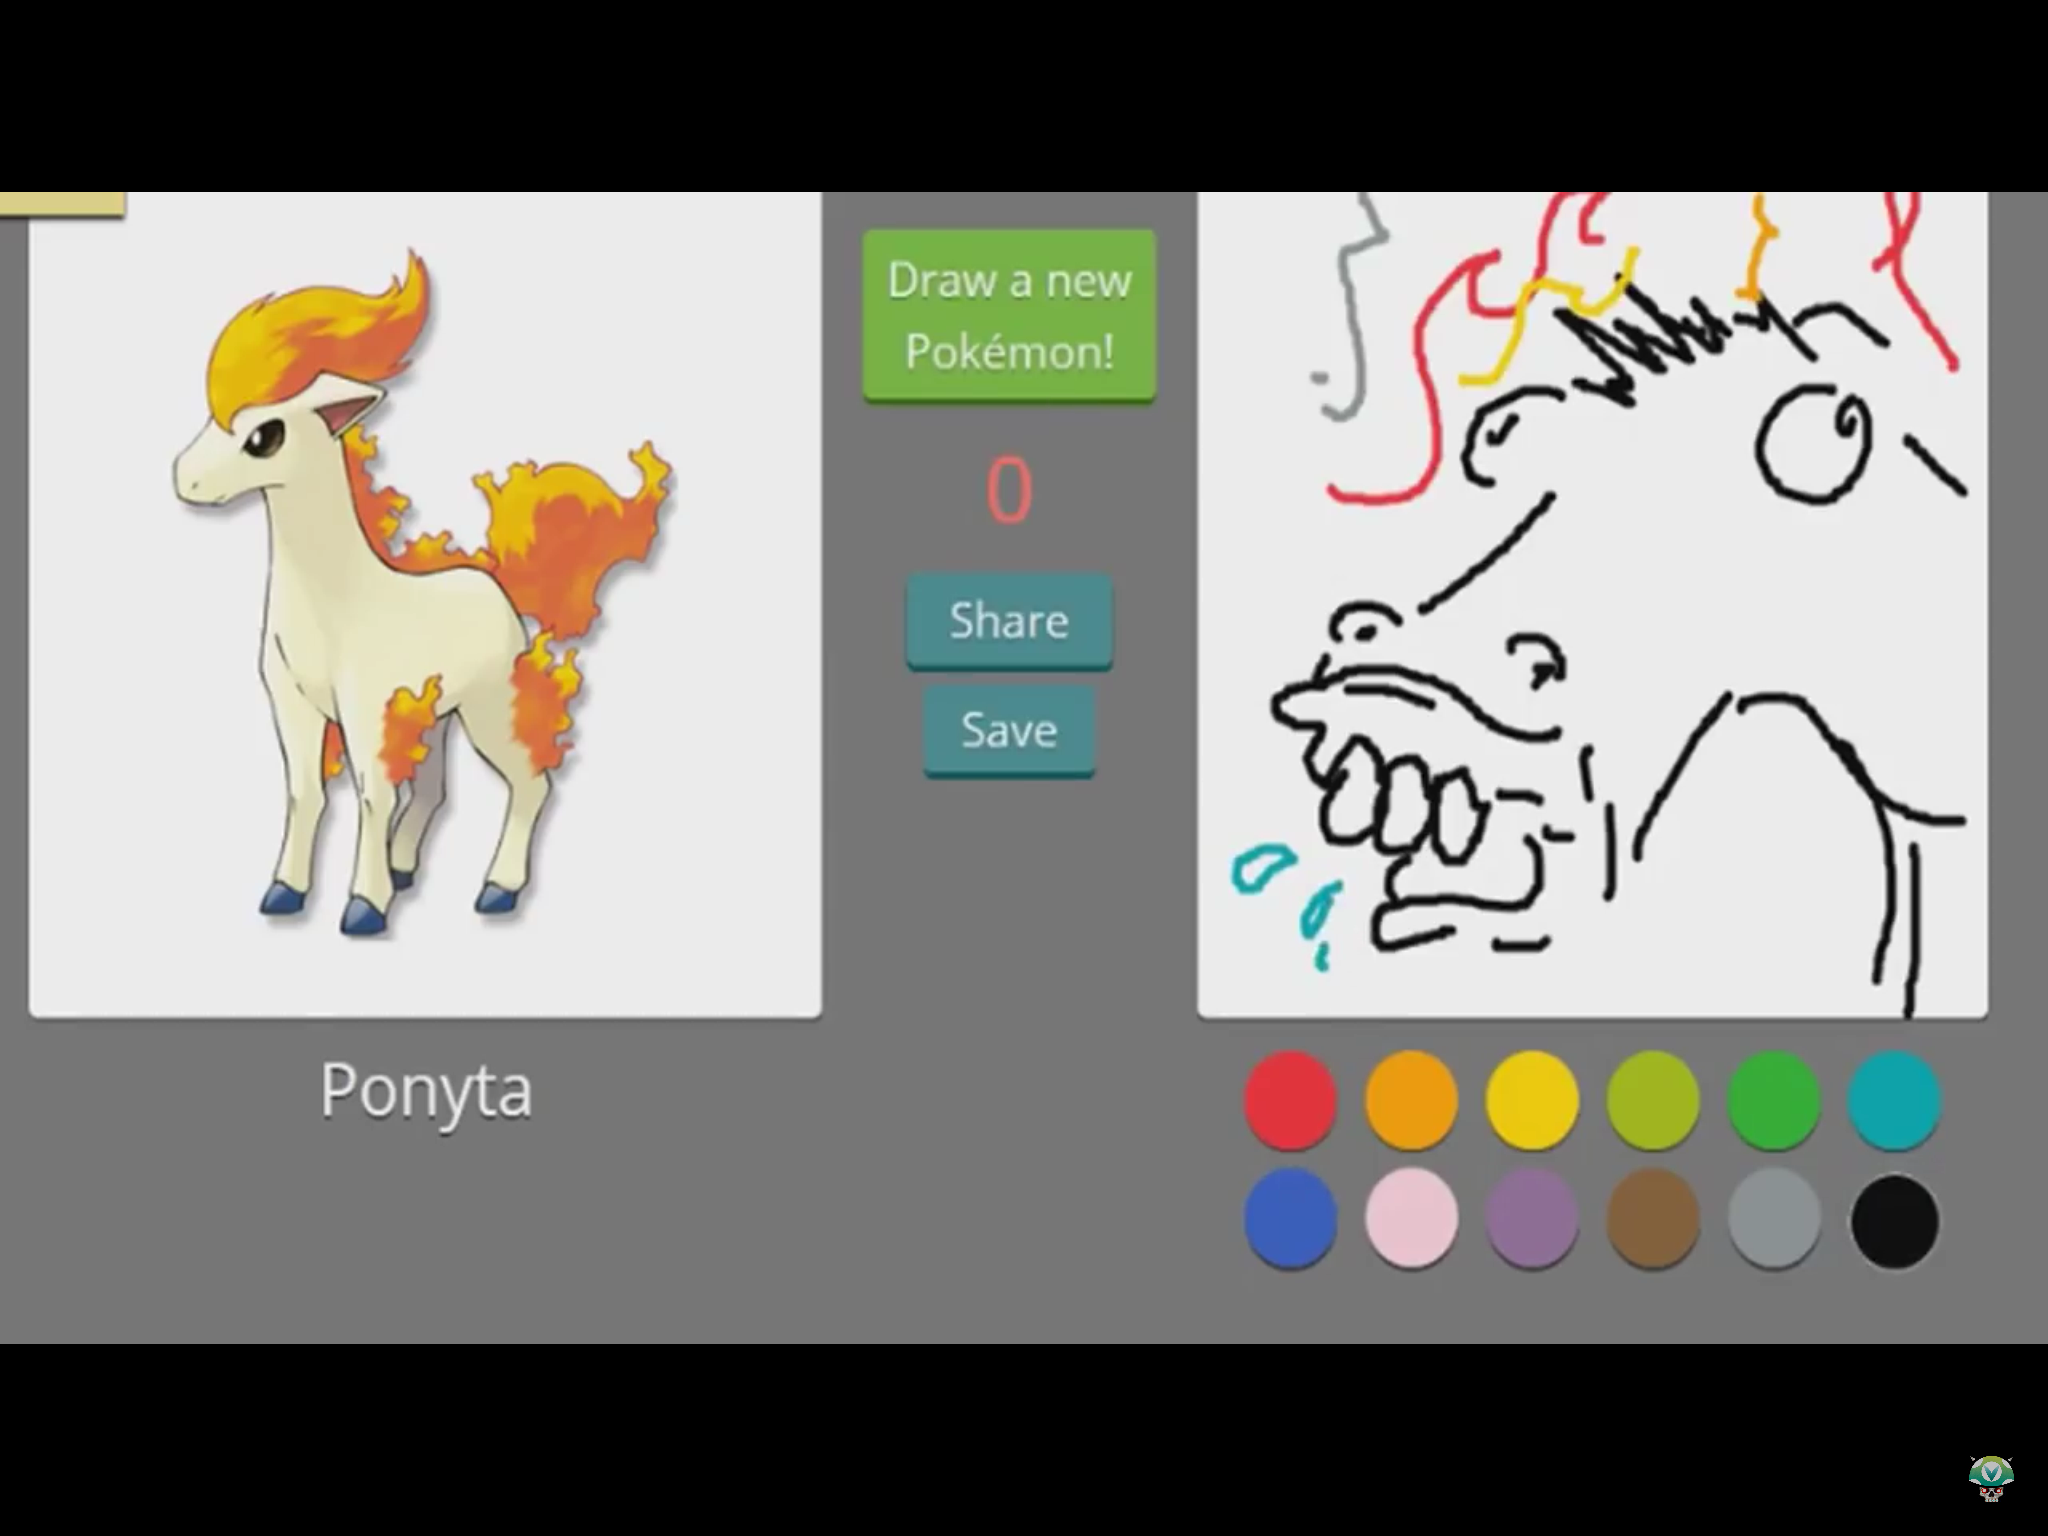Click the red score counter '0'
Viewport: 2048px width, 1536px height.
coord(1009,490)
